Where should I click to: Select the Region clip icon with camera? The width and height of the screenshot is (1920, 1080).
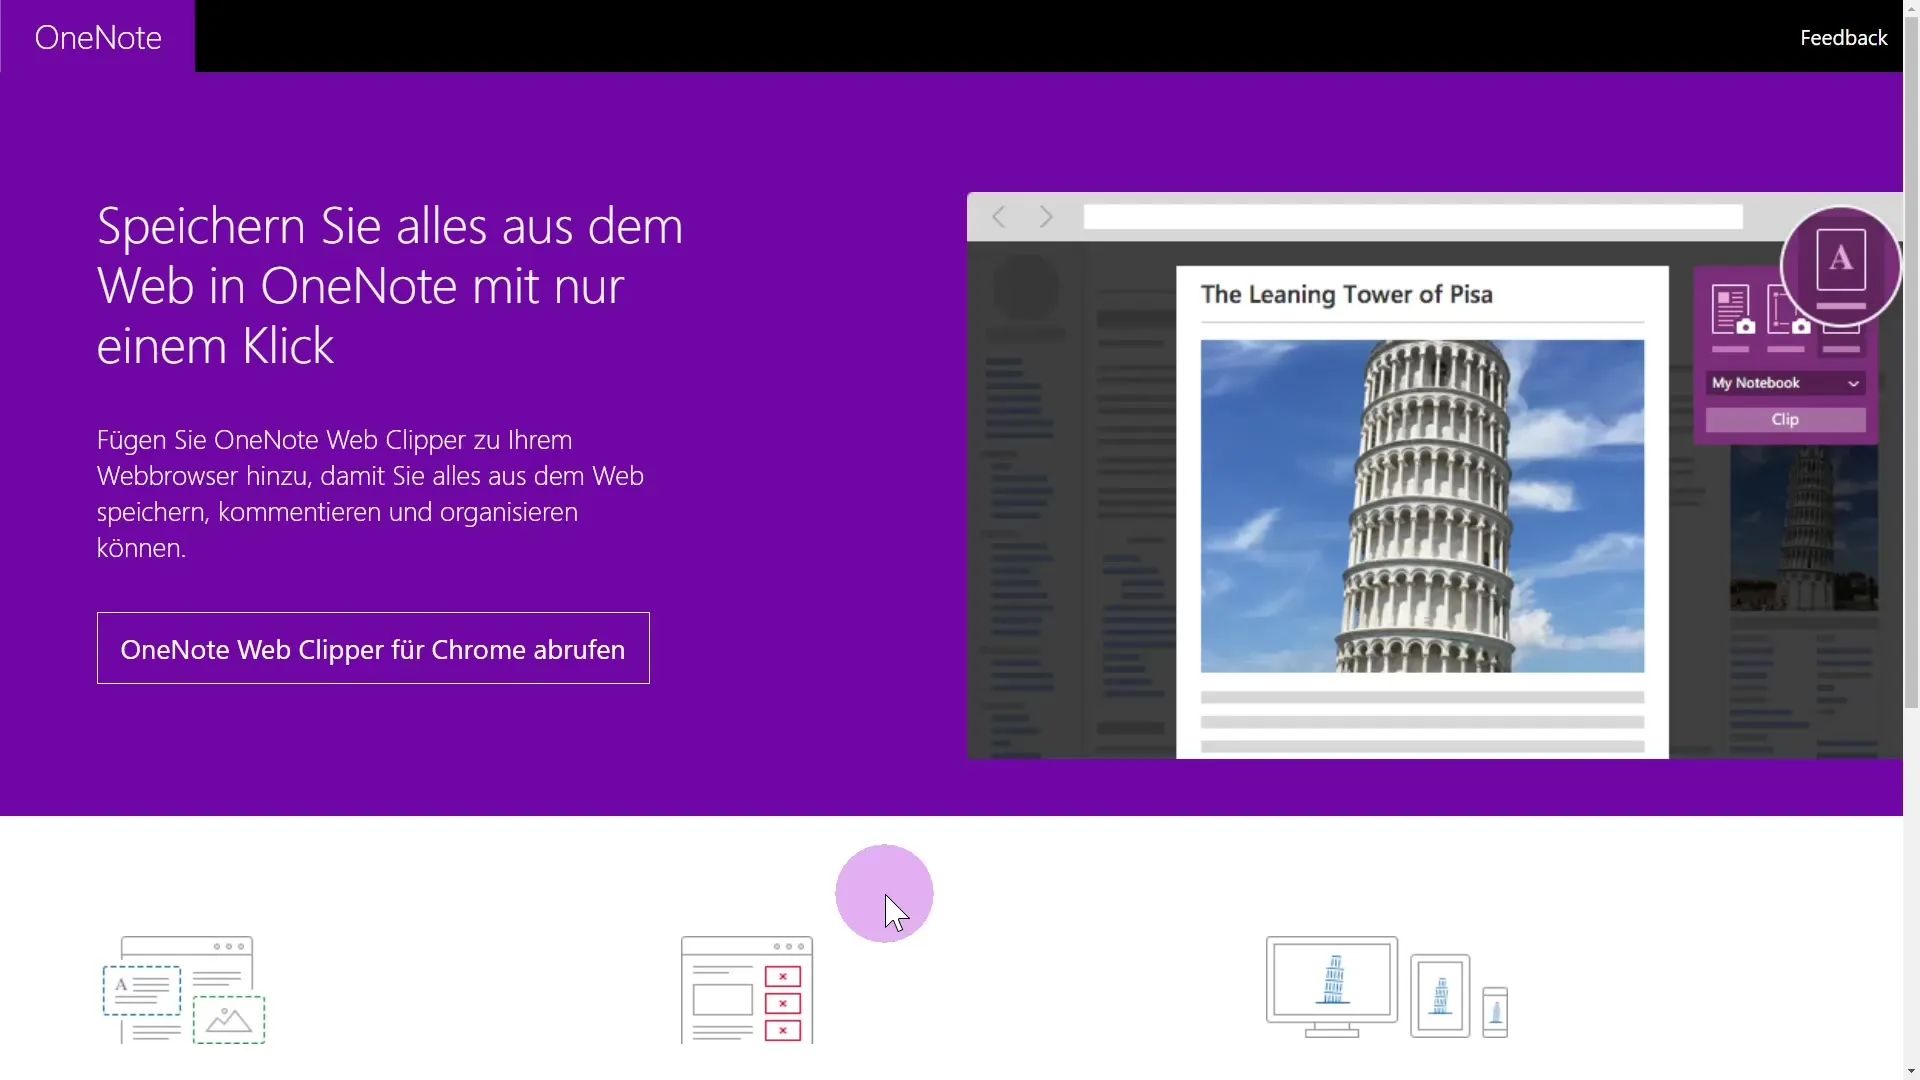(x=1789, y=312)
